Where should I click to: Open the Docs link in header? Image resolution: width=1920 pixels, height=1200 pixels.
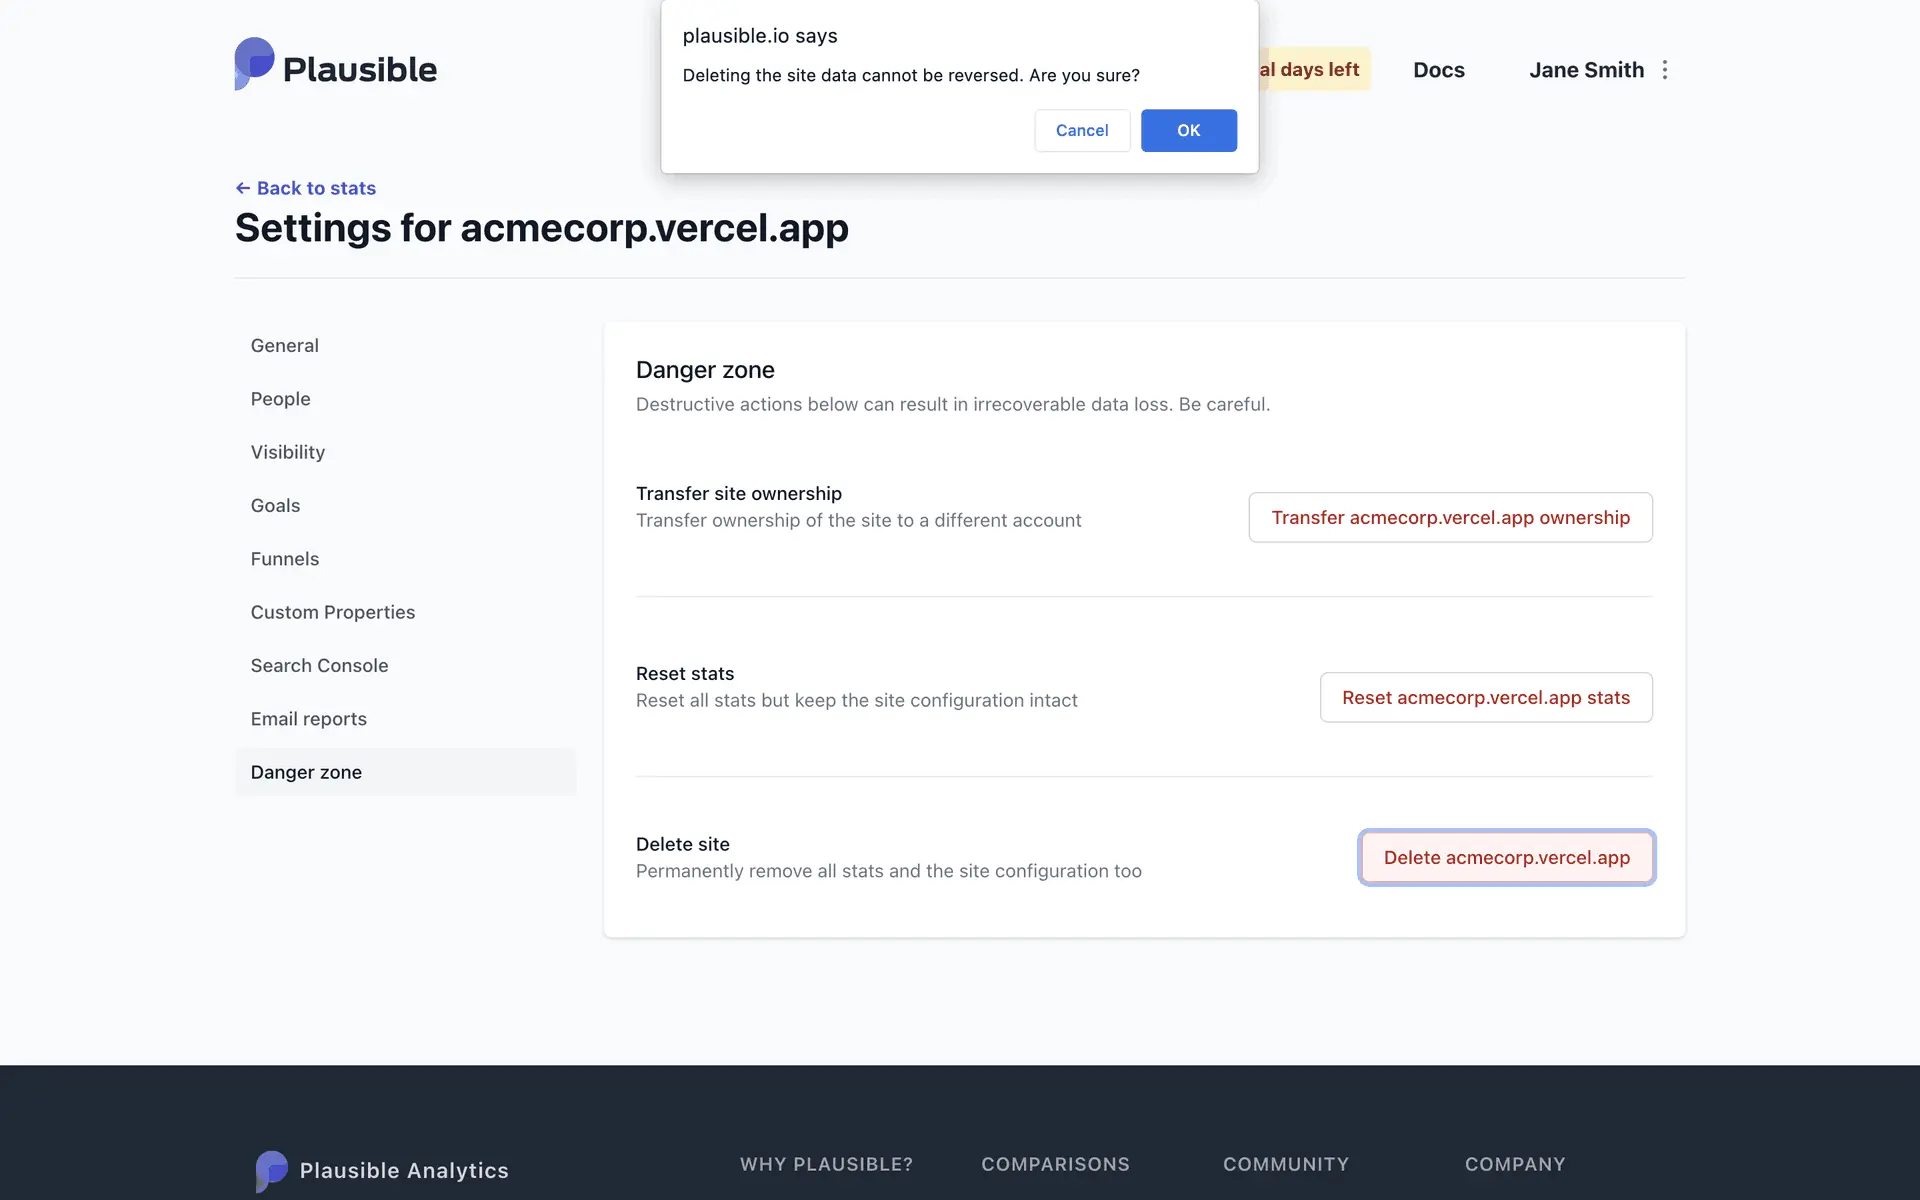(x=1438, y=70)
